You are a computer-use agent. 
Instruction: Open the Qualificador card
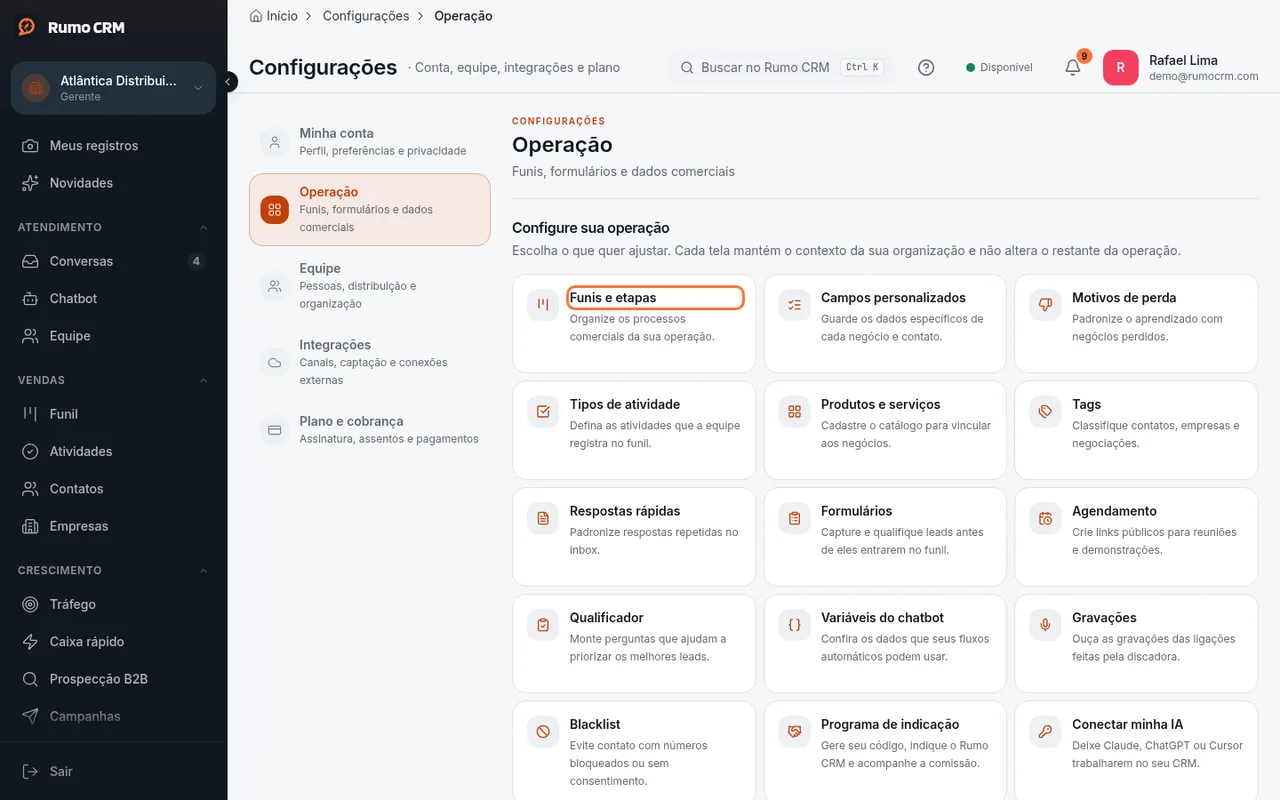coord(634,644)
